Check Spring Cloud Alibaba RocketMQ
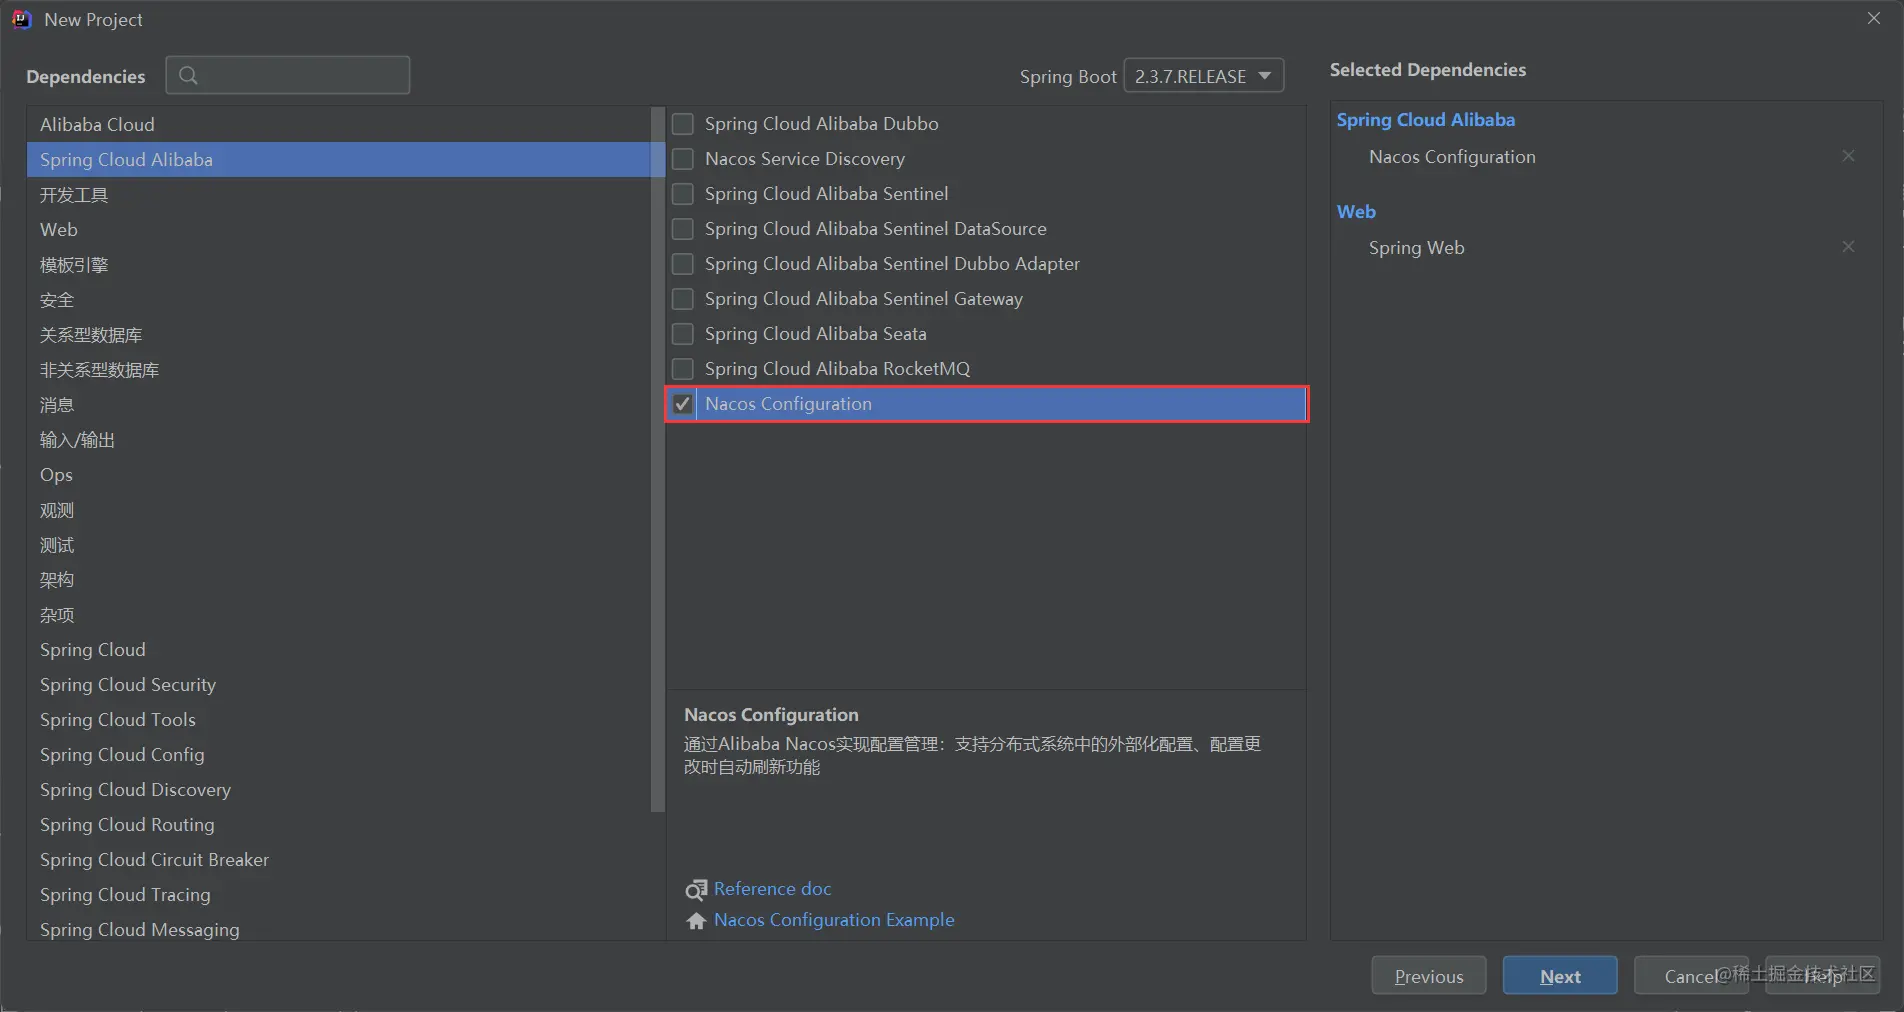The height and width of the screenshot is (1012, 1904). (683, 369)
